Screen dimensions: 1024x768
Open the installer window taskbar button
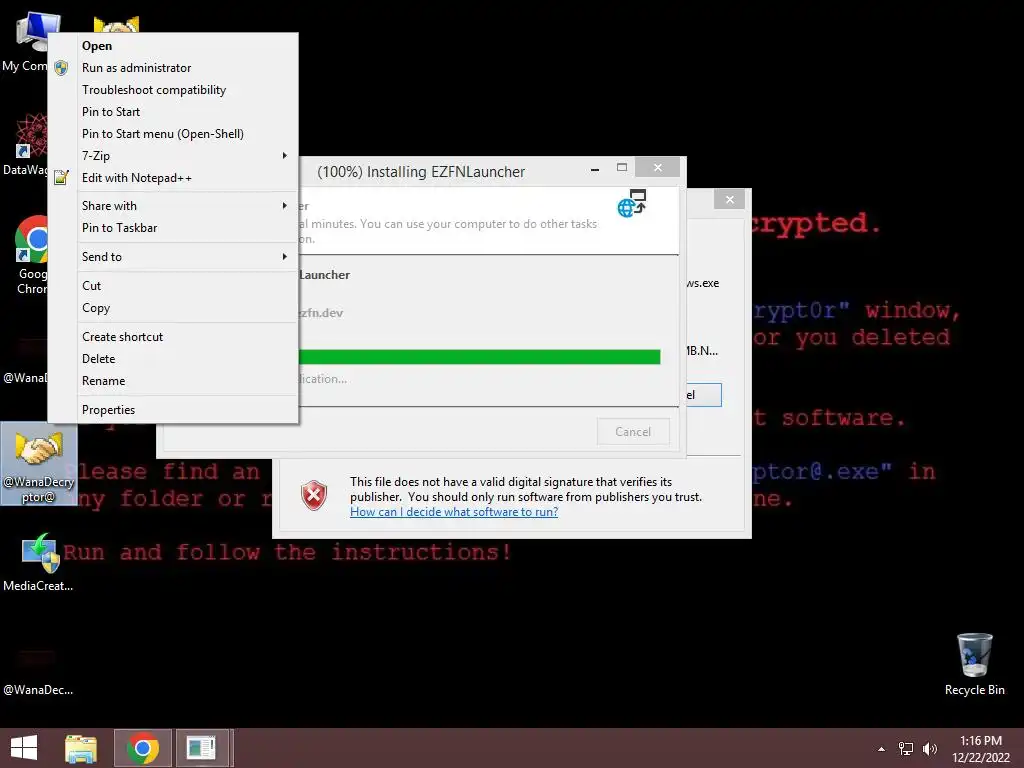pos(202,748)
